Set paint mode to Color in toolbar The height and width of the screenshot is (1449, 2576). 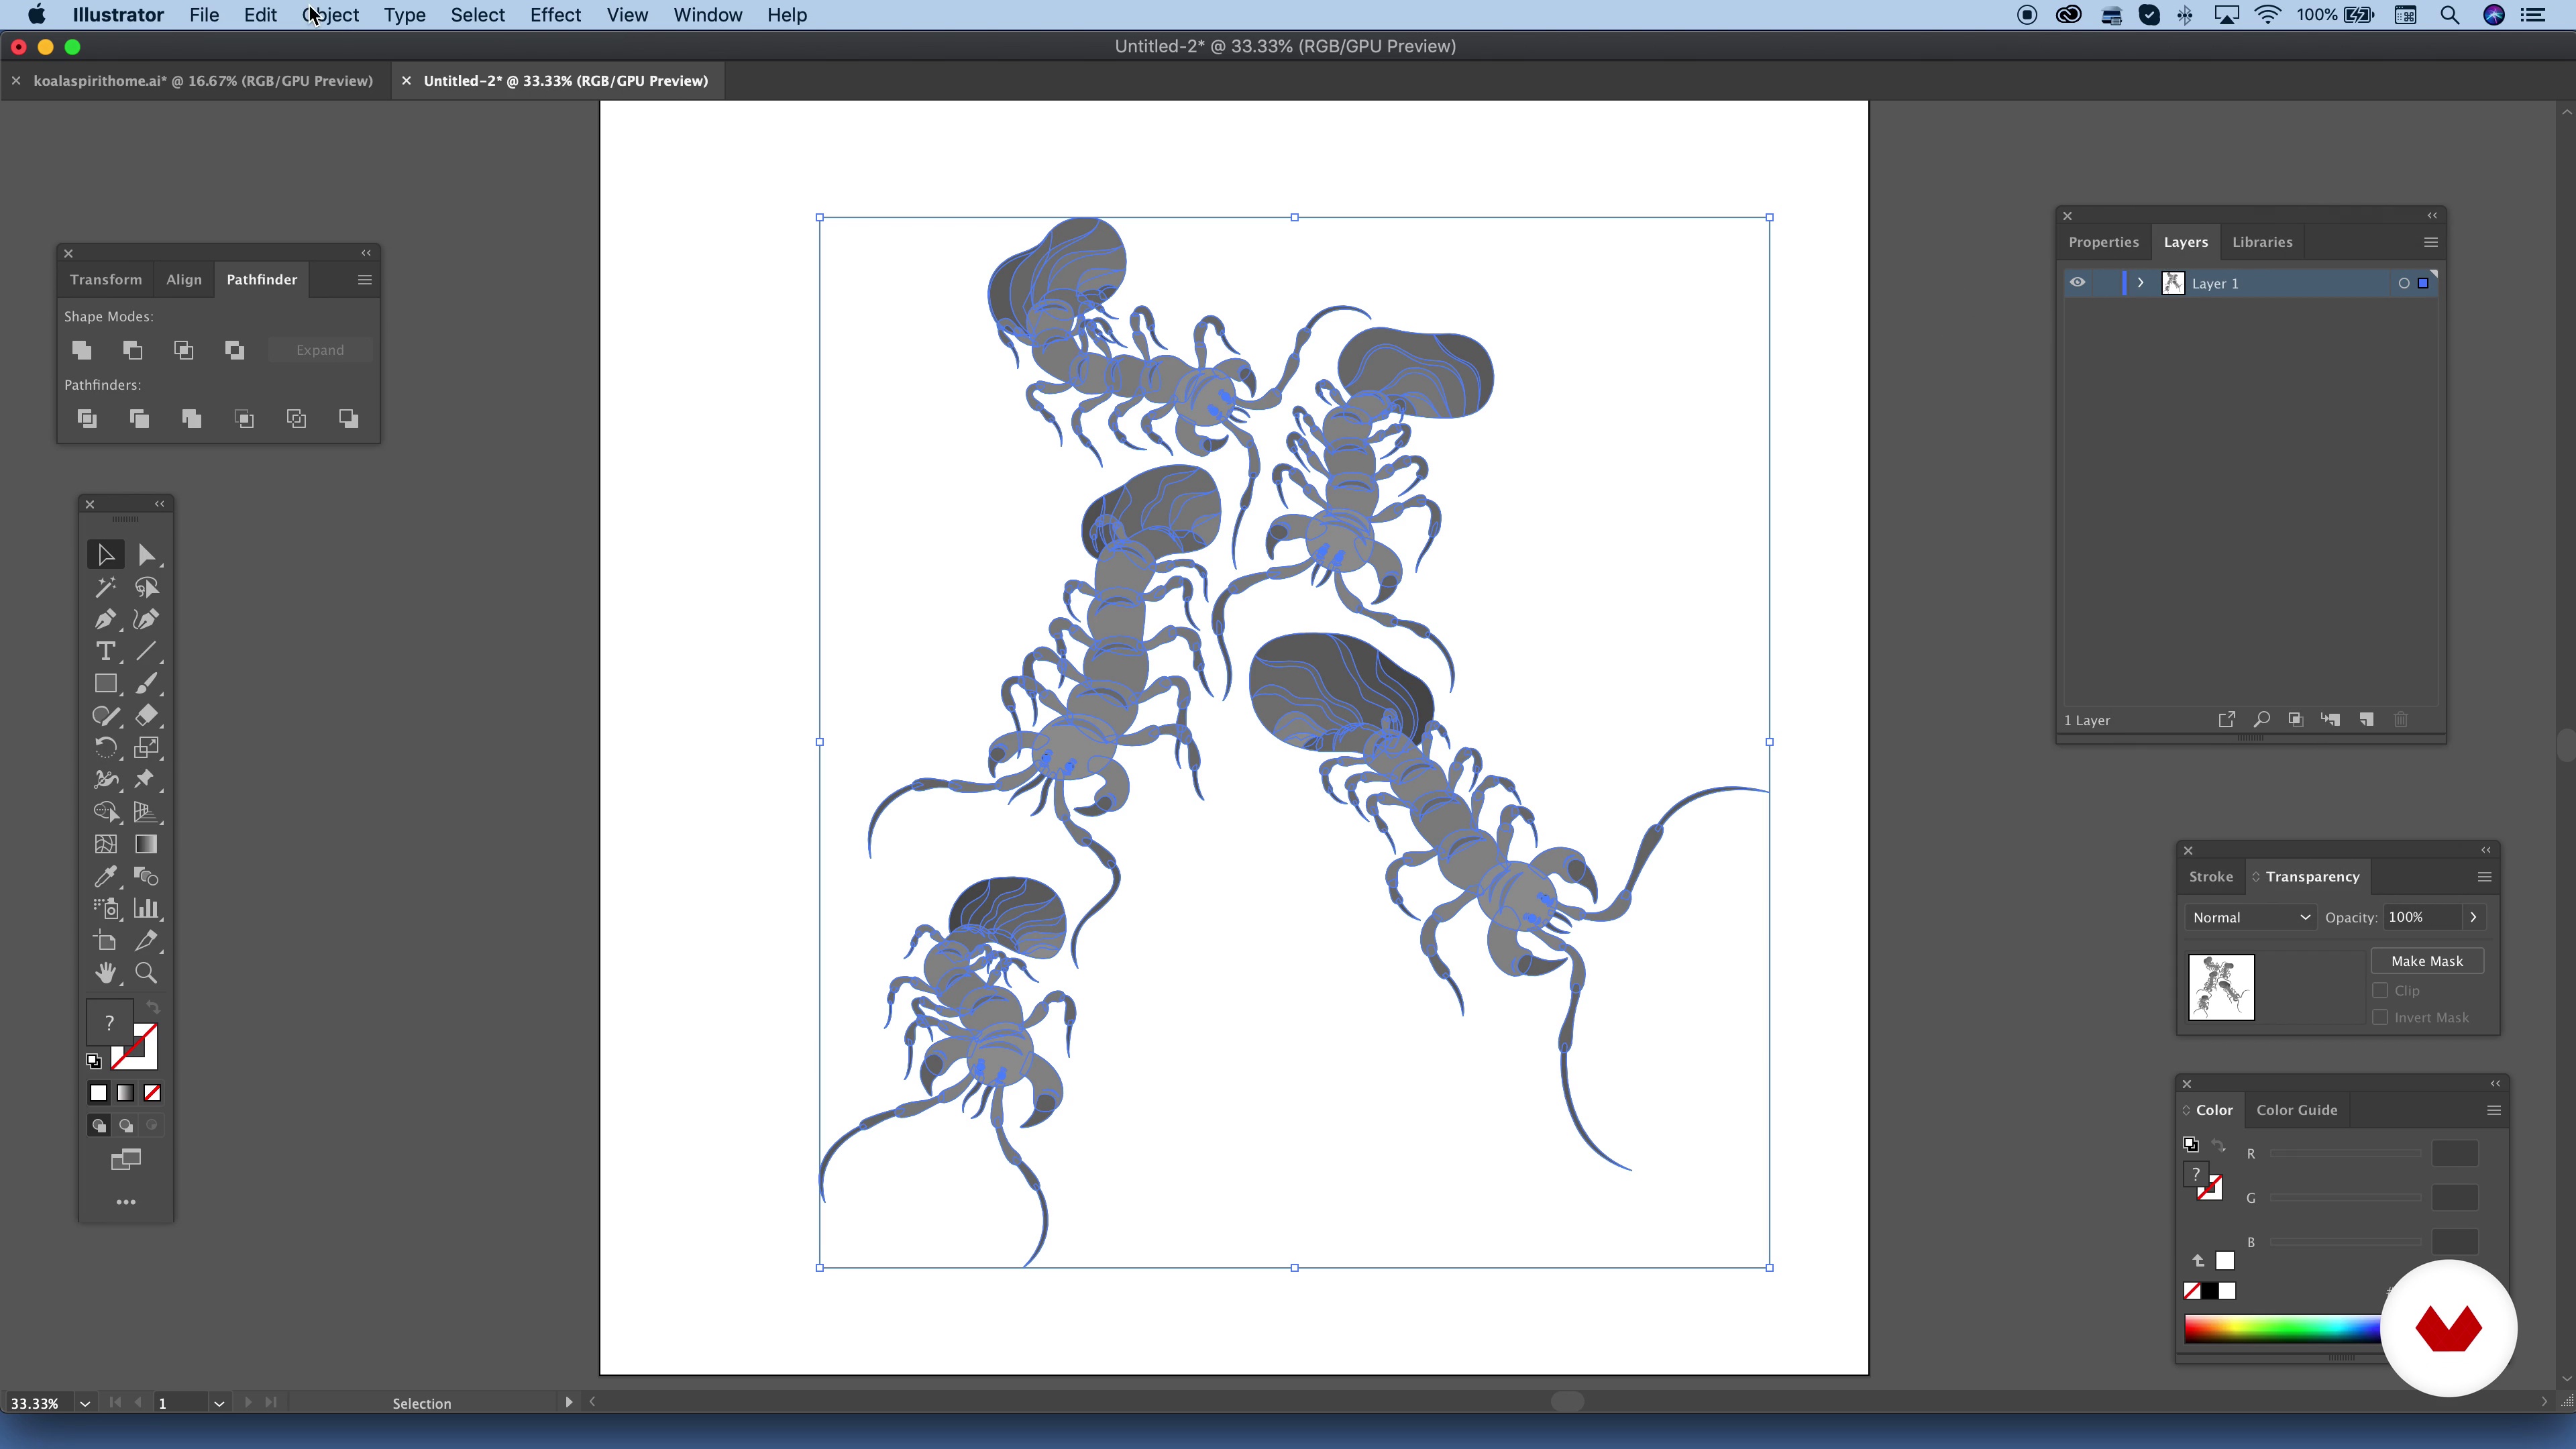point(98,1093)
